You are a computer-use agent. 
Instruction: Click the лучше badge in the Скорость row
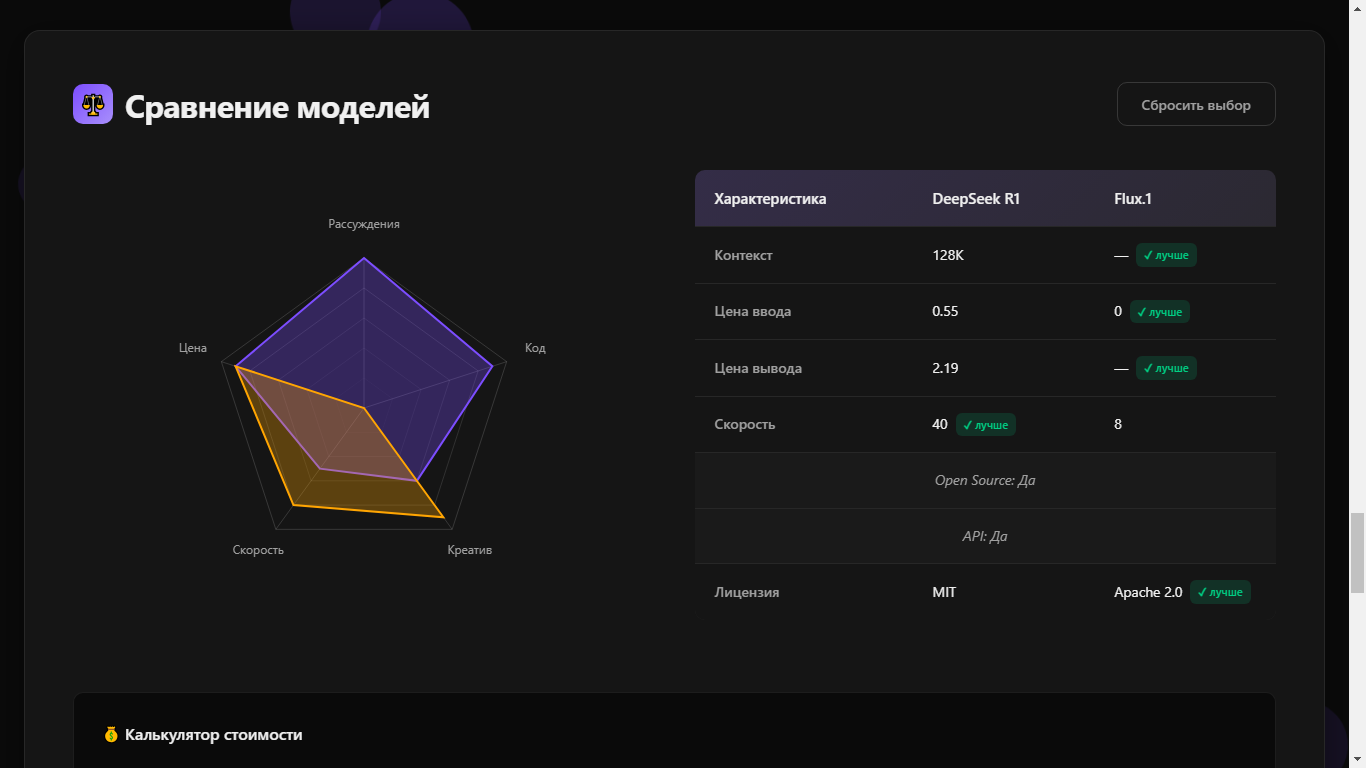tap(986, 425)
